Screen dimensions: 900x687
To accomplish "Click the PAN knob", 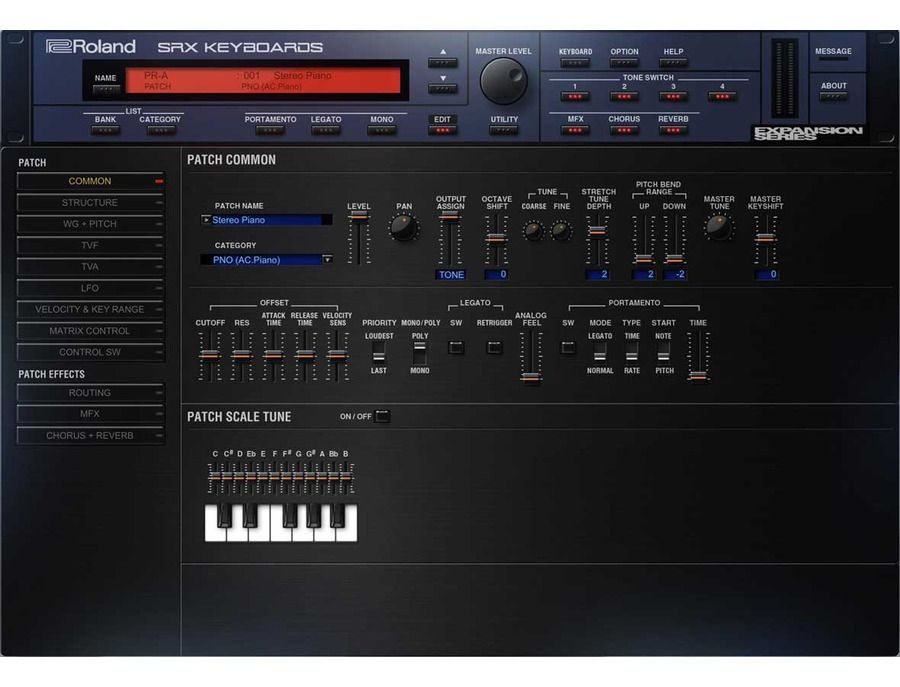I will pyautogui.click(x=404, y=228).
